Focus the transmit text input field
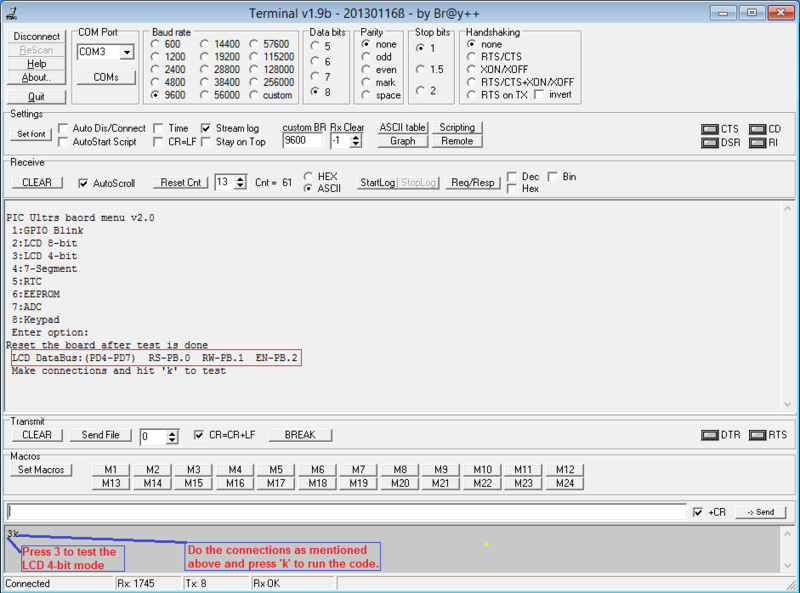800x593 pixels. coord(347,512)
